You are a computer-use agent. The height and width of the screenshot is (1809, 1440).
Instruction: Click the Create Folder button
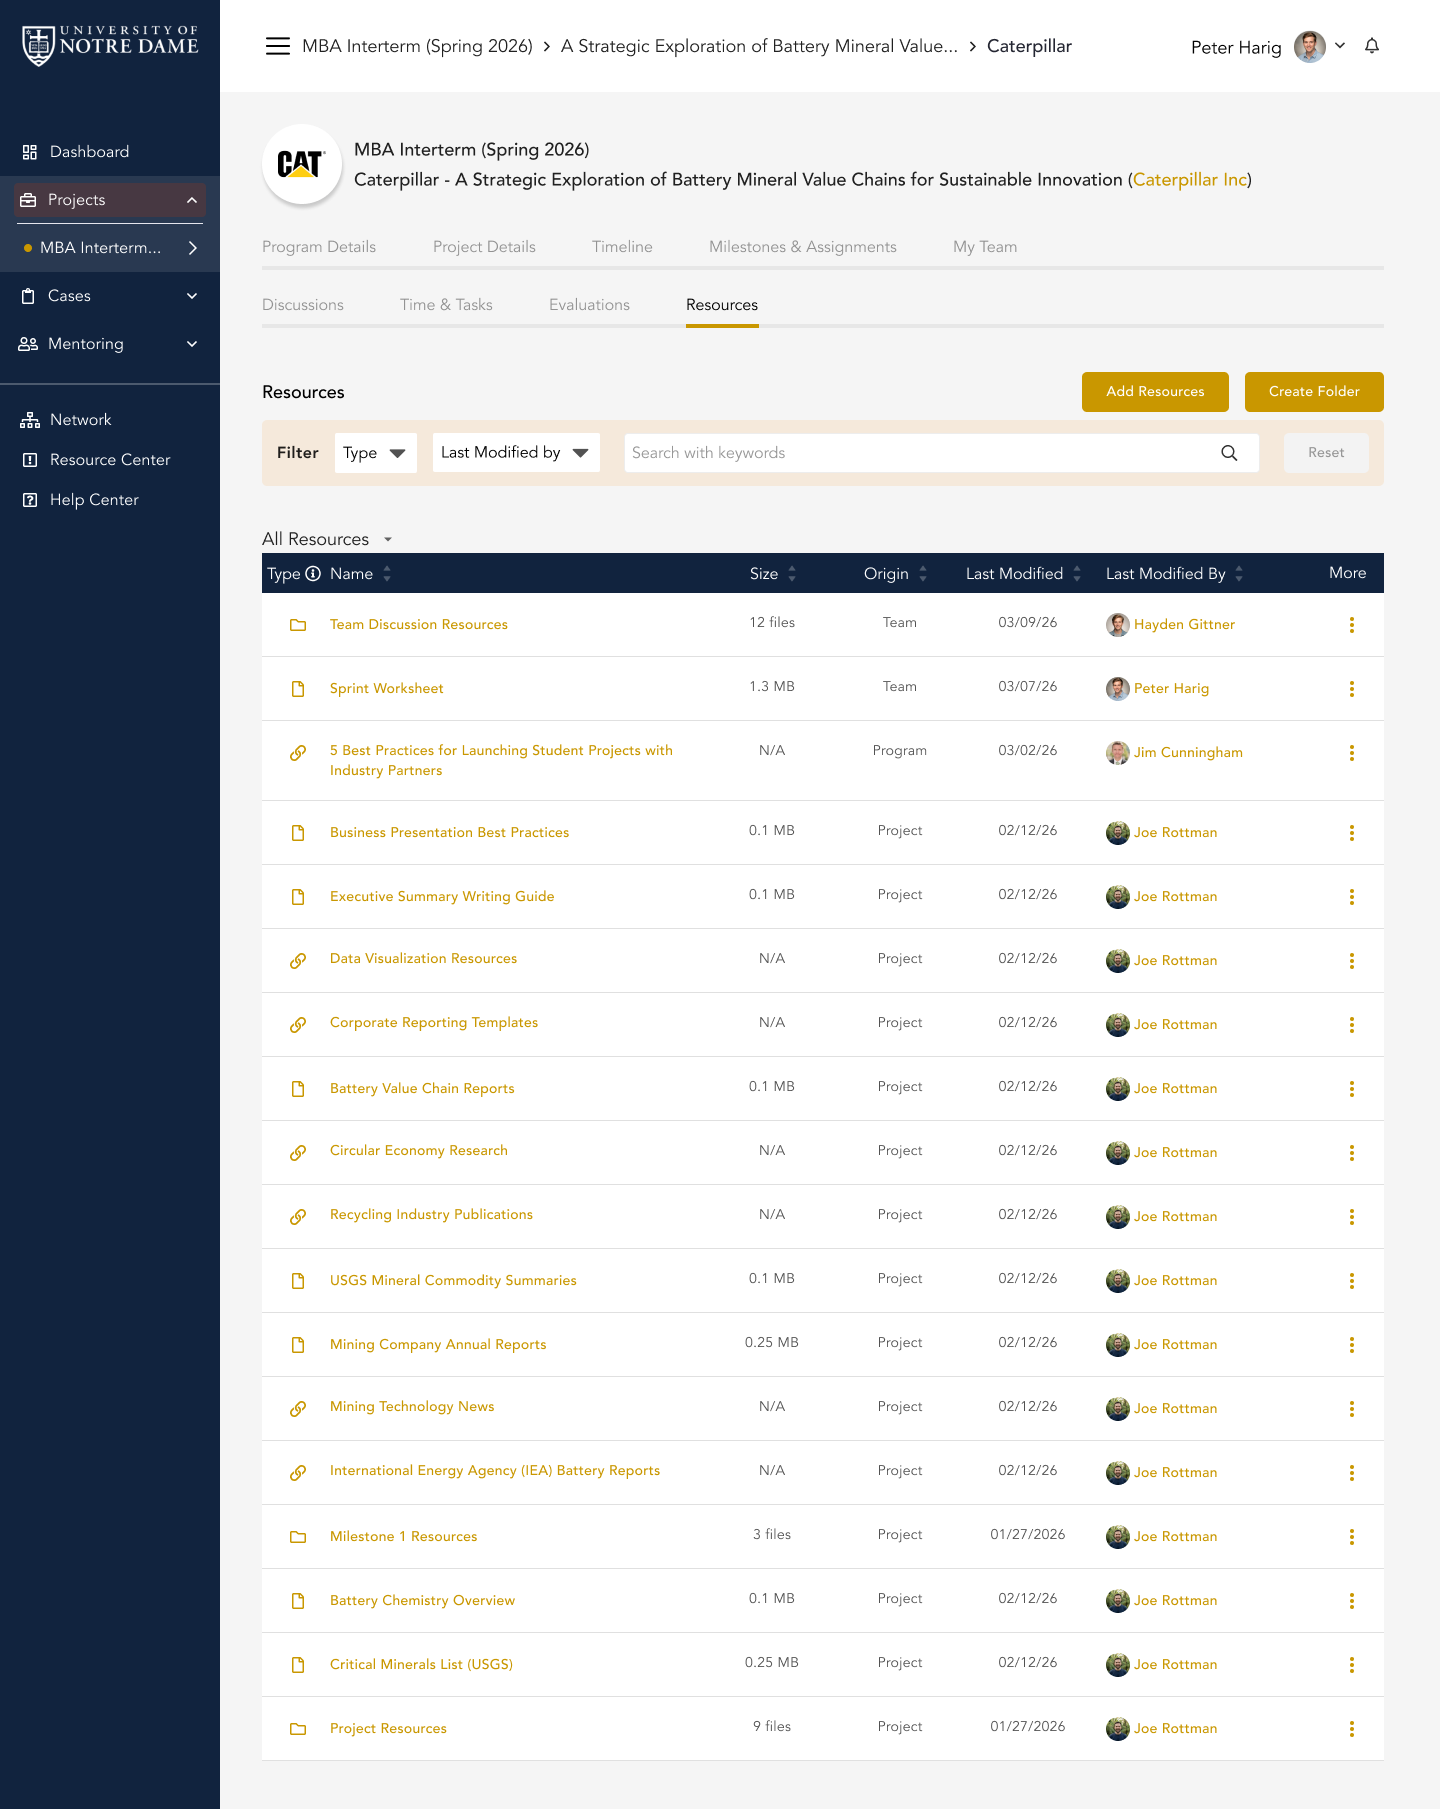pyautogui.click(x=1314, y=392)
